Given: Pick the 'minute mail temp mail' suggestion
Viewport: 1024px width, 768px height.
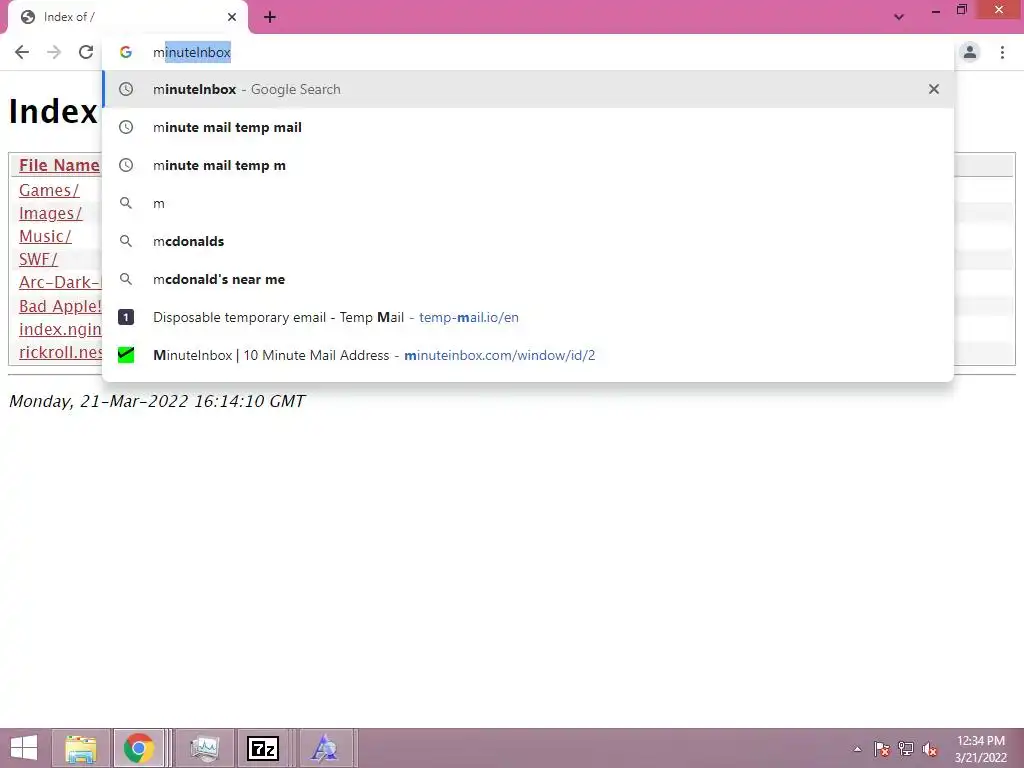Looking at the screenshot, I should click(528, 127).
